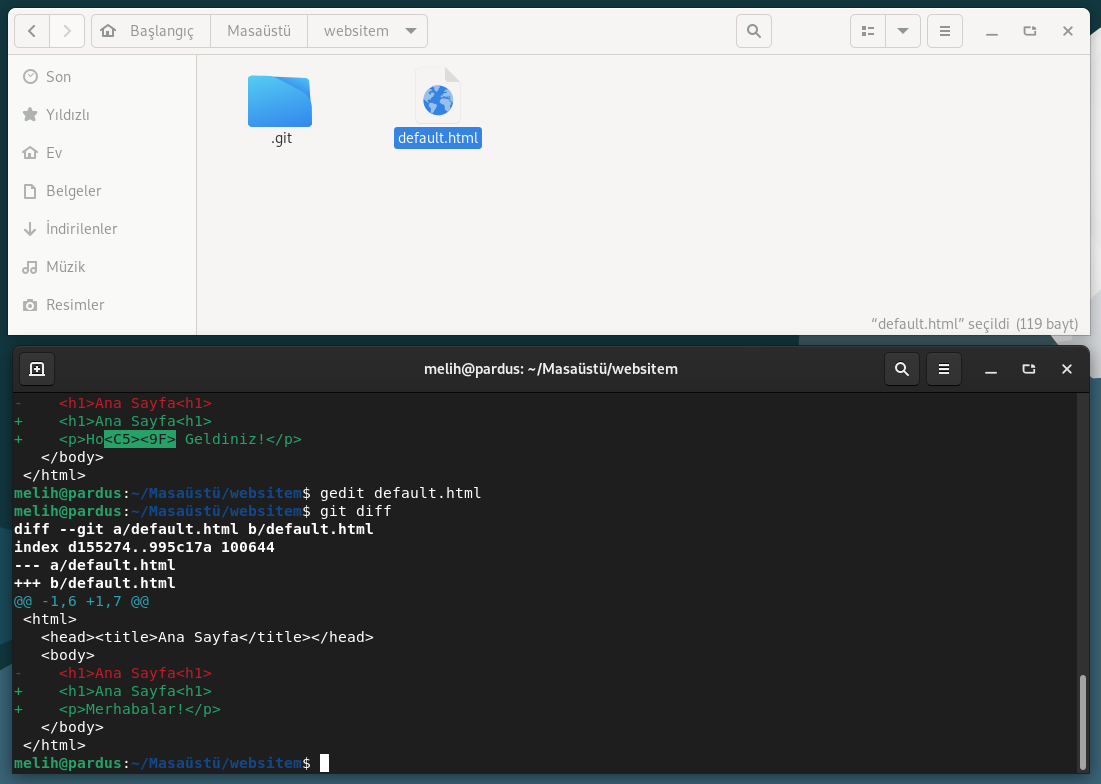1101x784 pixels.
Task: Click the status text '"default.html" seçildi (119 bayt)'
Action: pyautogui.click(x=975, y=324)
